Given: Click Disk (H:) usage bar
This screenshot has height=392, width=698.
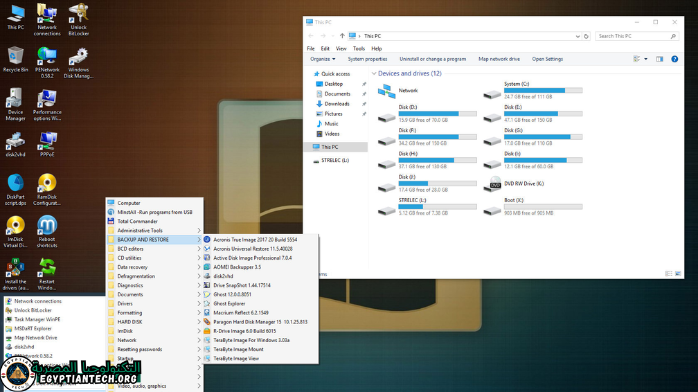Looking at the screenshot, I should click(x=438, y=160).
